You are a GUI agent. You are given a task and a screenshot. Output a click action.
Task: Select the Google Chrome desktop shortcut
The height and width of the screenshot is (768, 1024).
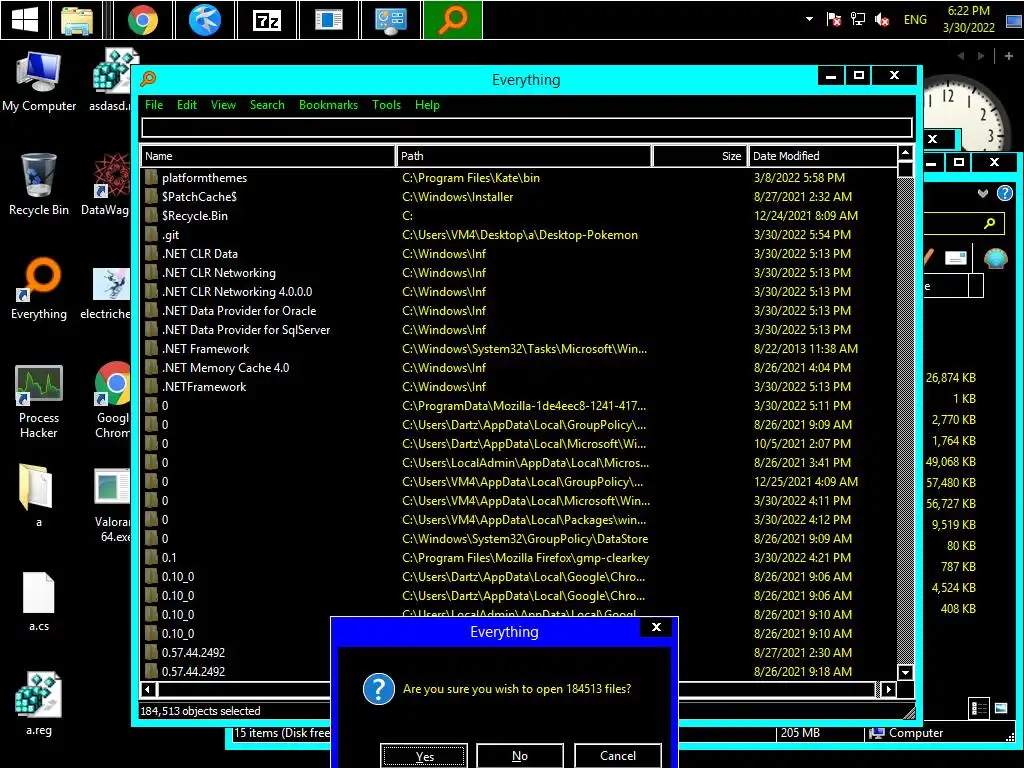pyautogui.click(x=112, y=400)
